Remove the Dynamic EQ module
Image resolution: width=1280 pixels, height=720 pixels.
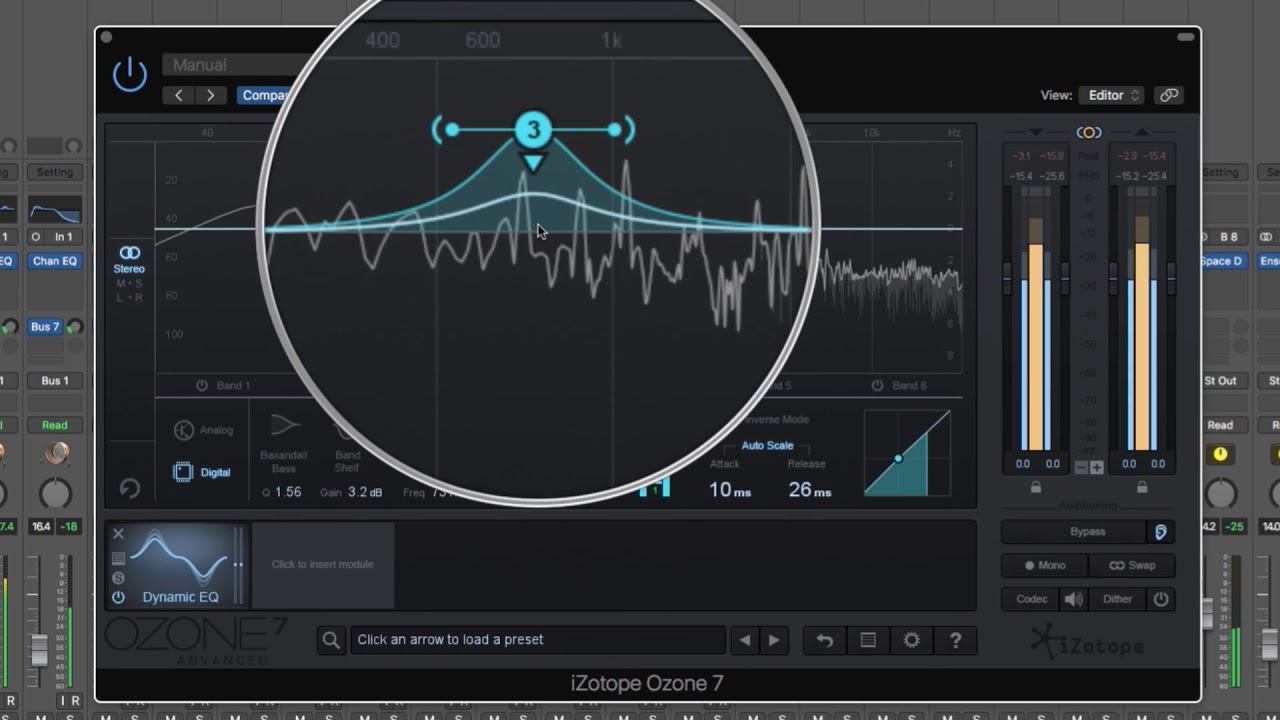118,534
